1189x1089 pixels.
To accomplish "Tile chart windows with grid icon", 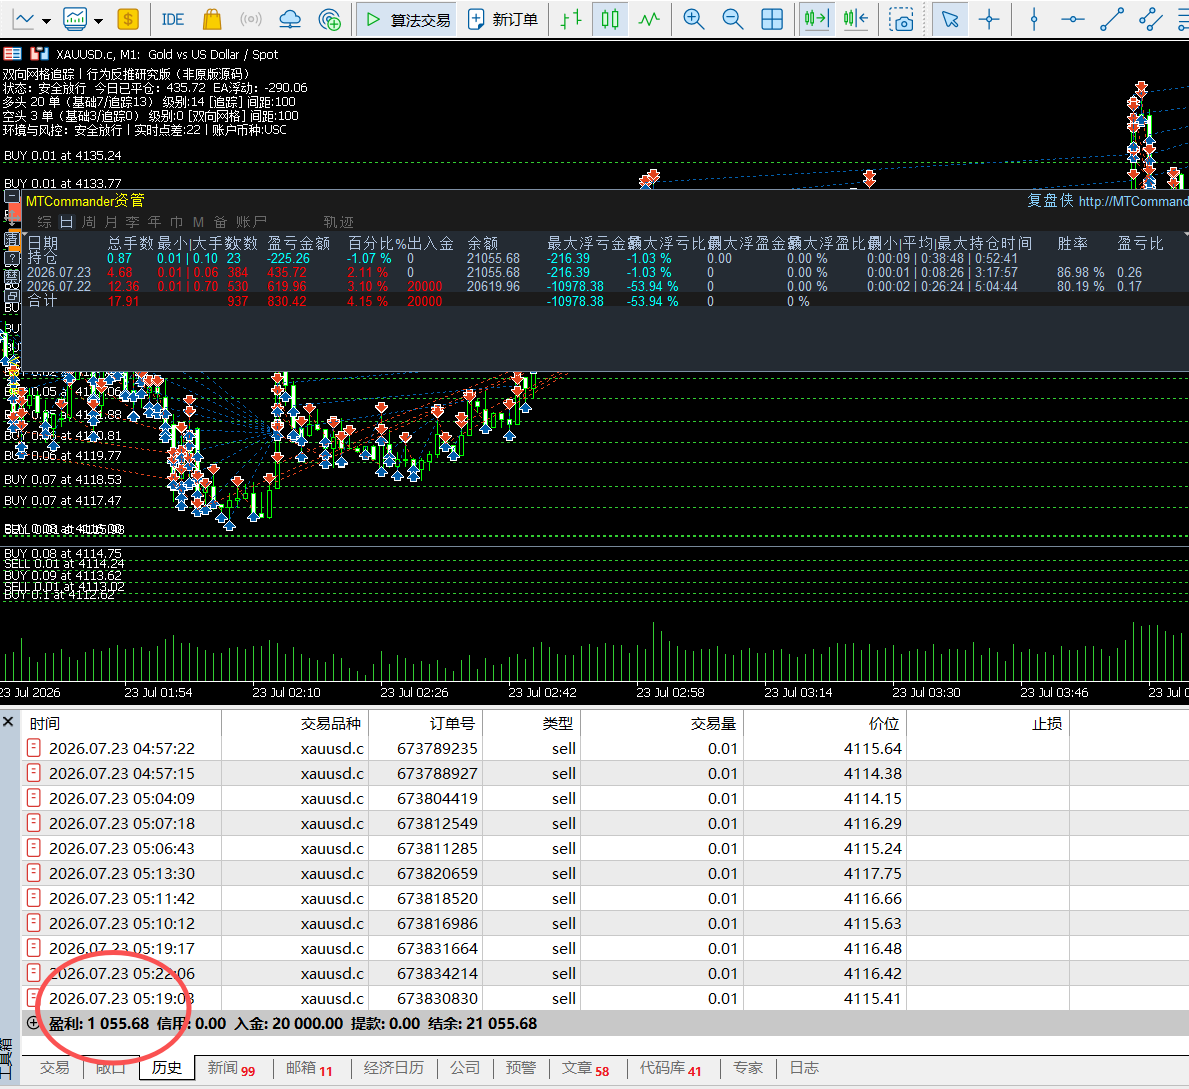I will (x=772, y=19).
